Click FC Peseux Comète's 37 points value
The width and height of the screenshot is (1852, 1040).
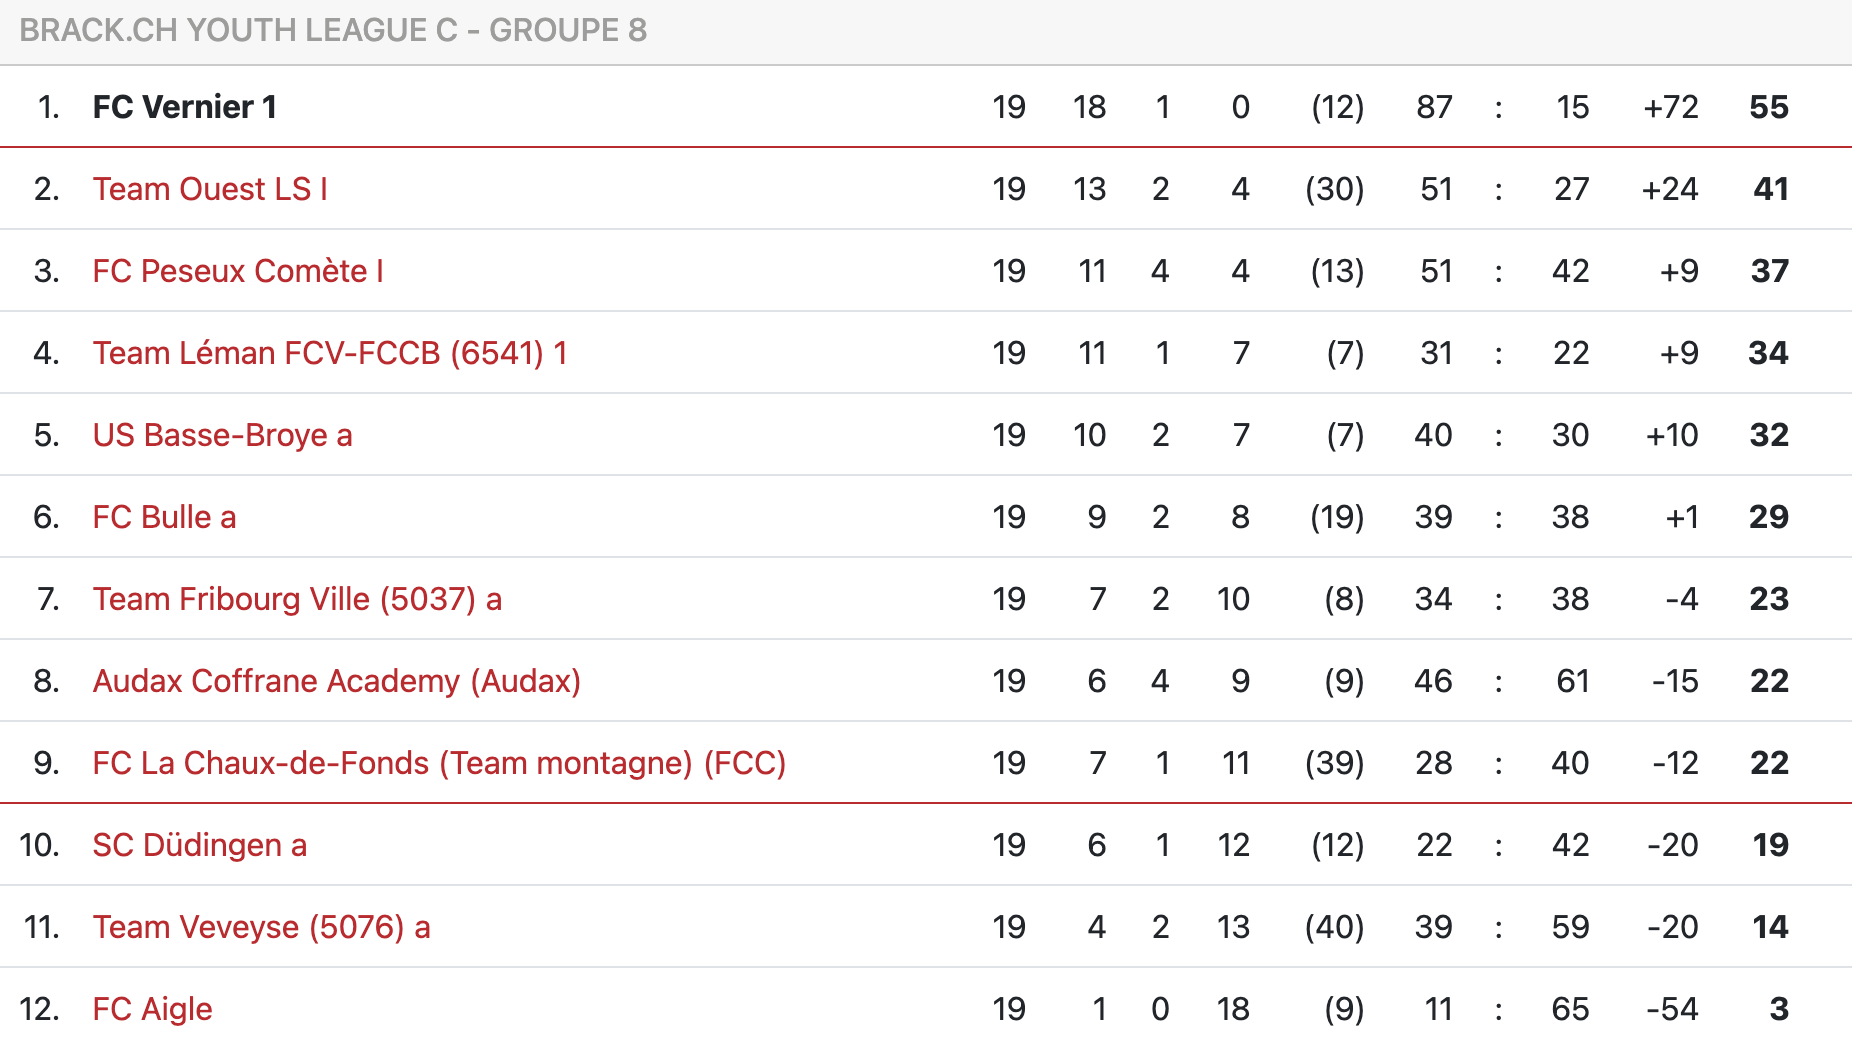coord(1769,271)
